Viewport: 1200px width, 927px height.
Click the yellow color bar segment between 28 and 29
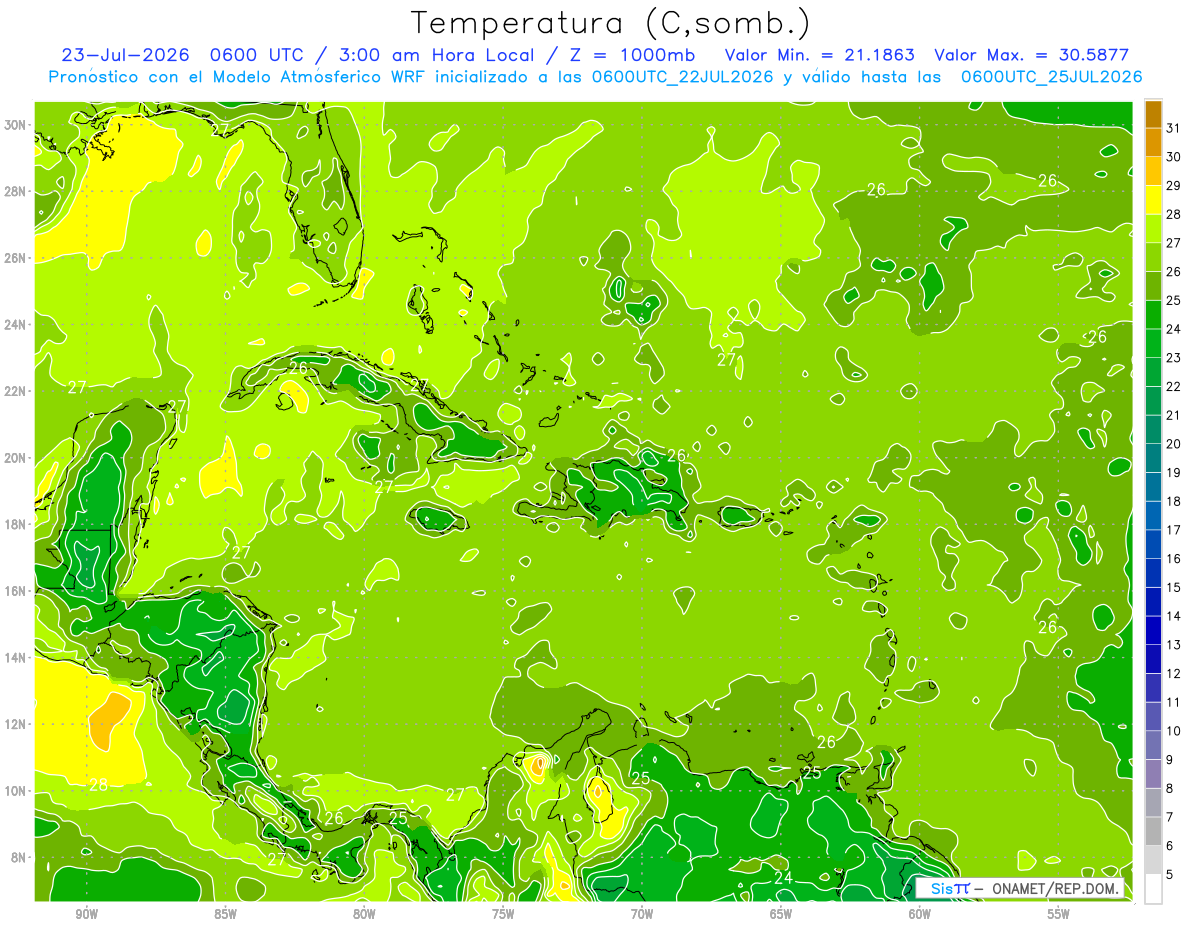pos(1153,200)
